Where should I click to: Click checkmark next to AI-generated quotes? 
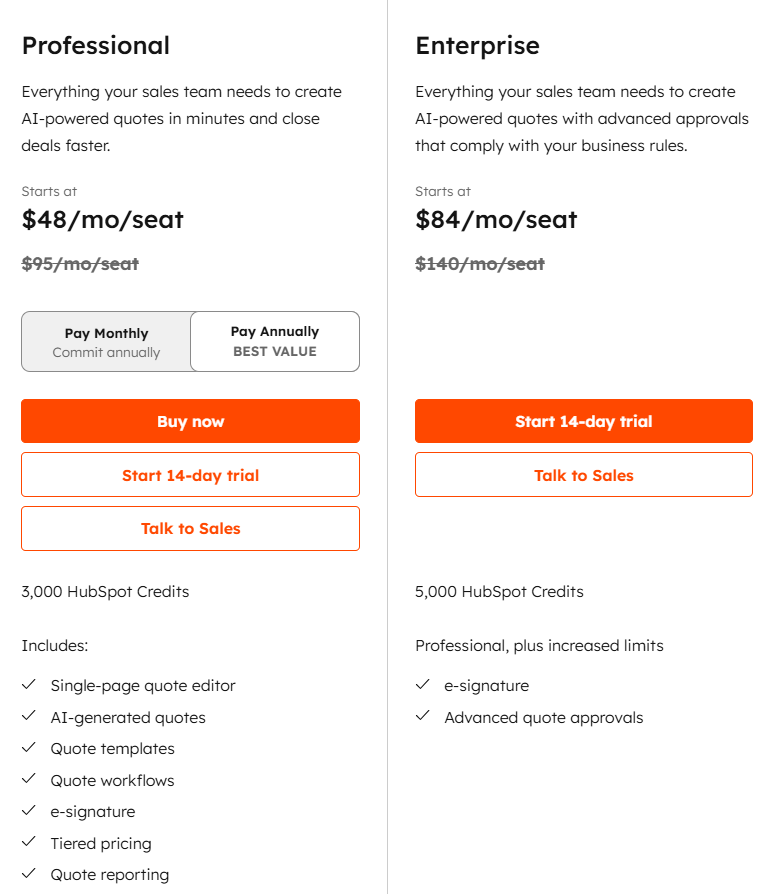29,716
